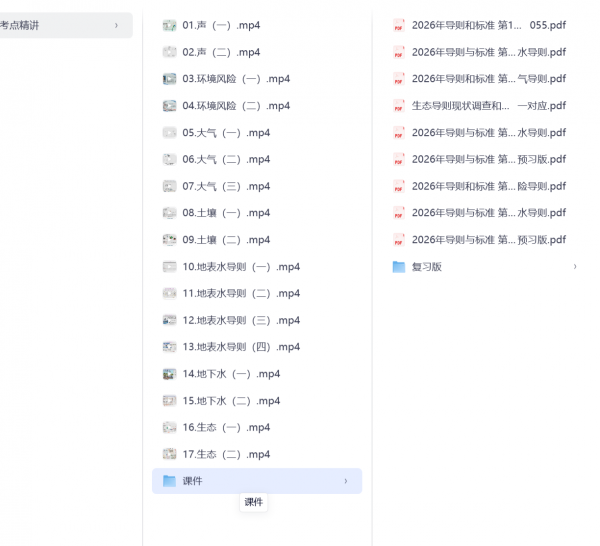Expand the 考点精讲 sidebar chevron
This screenshot has height=546, width=600.
(116, 25)
